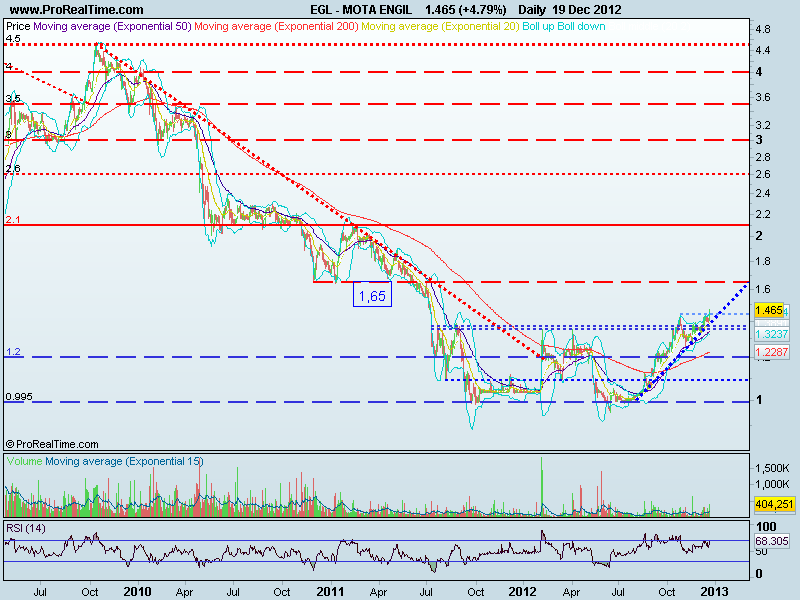Click 3.6 on the price axis
The height and width of the screenshot is (600, 800).
(x=763, y=97)
